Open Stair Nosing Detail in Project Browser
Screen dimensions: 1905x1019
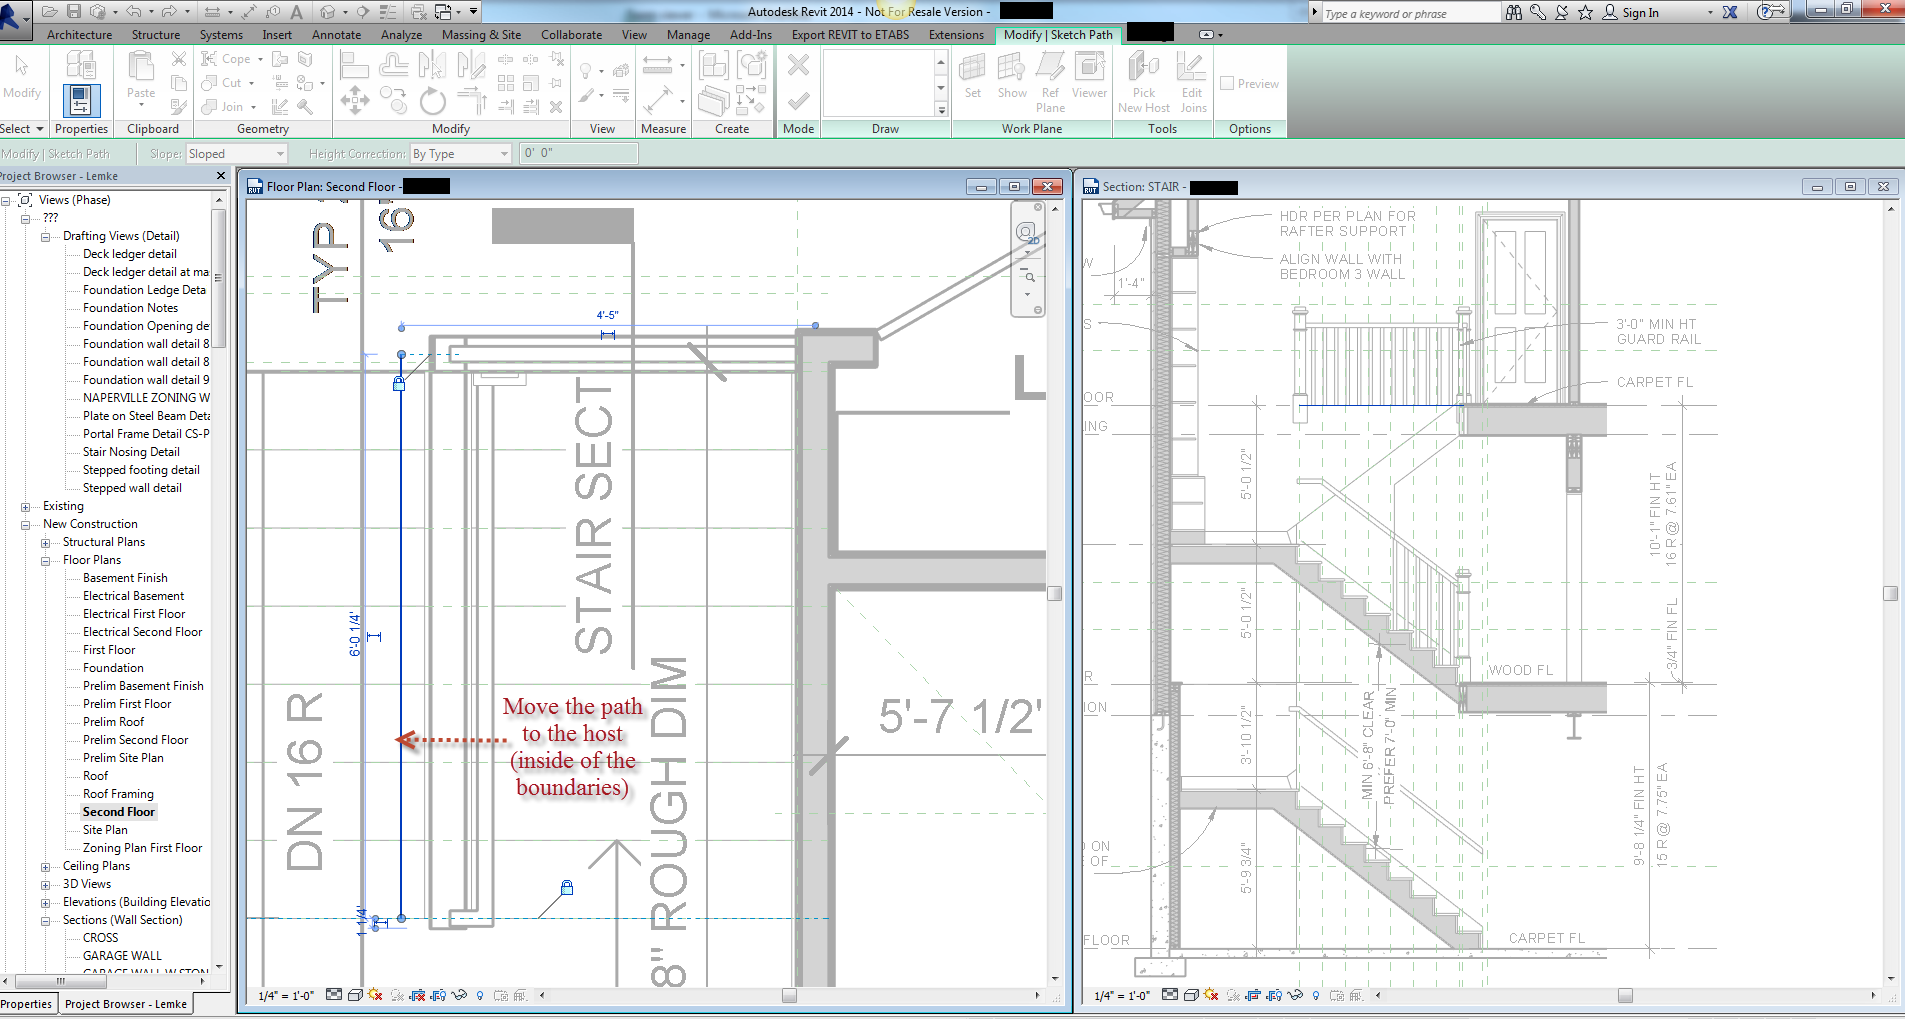[131, 452]
